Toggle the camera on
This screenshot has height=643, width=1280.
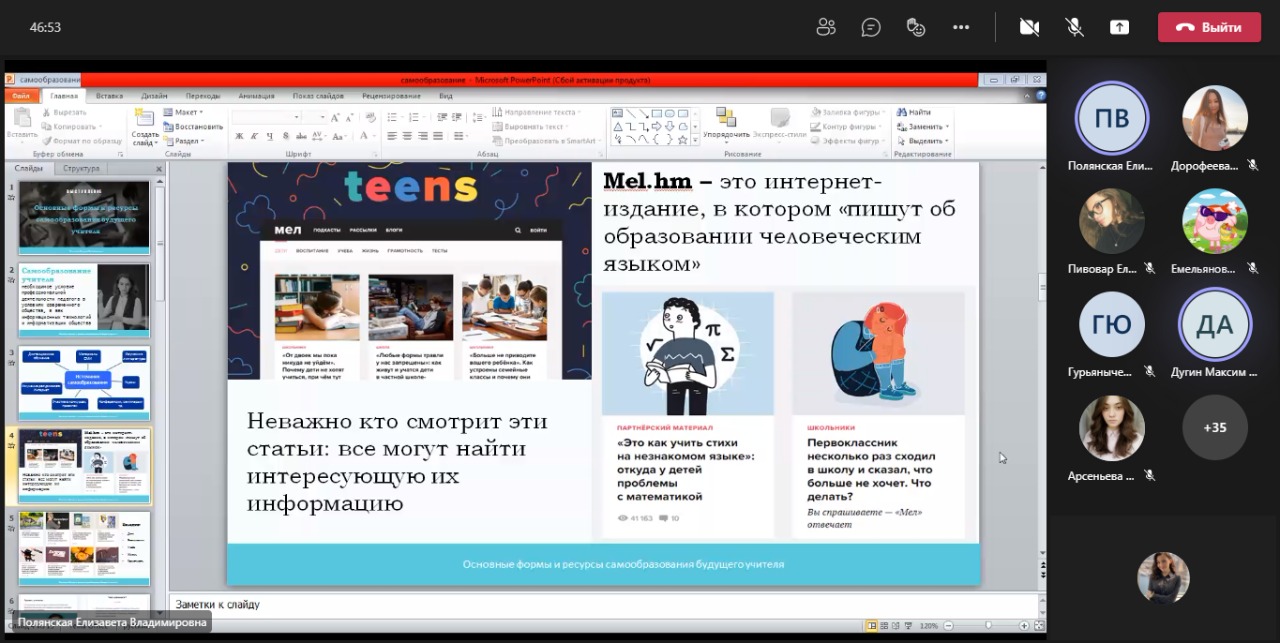tap(1029, 27)
